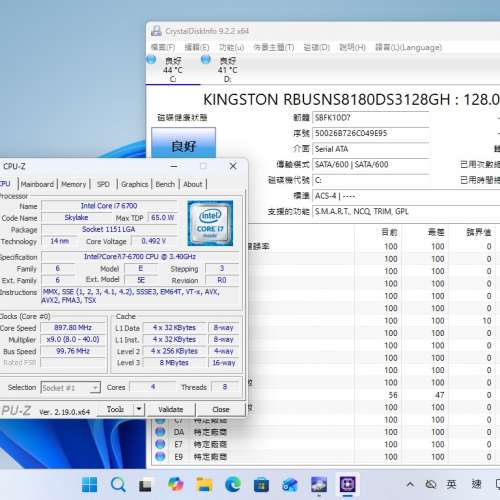This screenshot has height=500, width=500.
Task: Open the 語言(L)(Language) menu
Action: (408, 47)
